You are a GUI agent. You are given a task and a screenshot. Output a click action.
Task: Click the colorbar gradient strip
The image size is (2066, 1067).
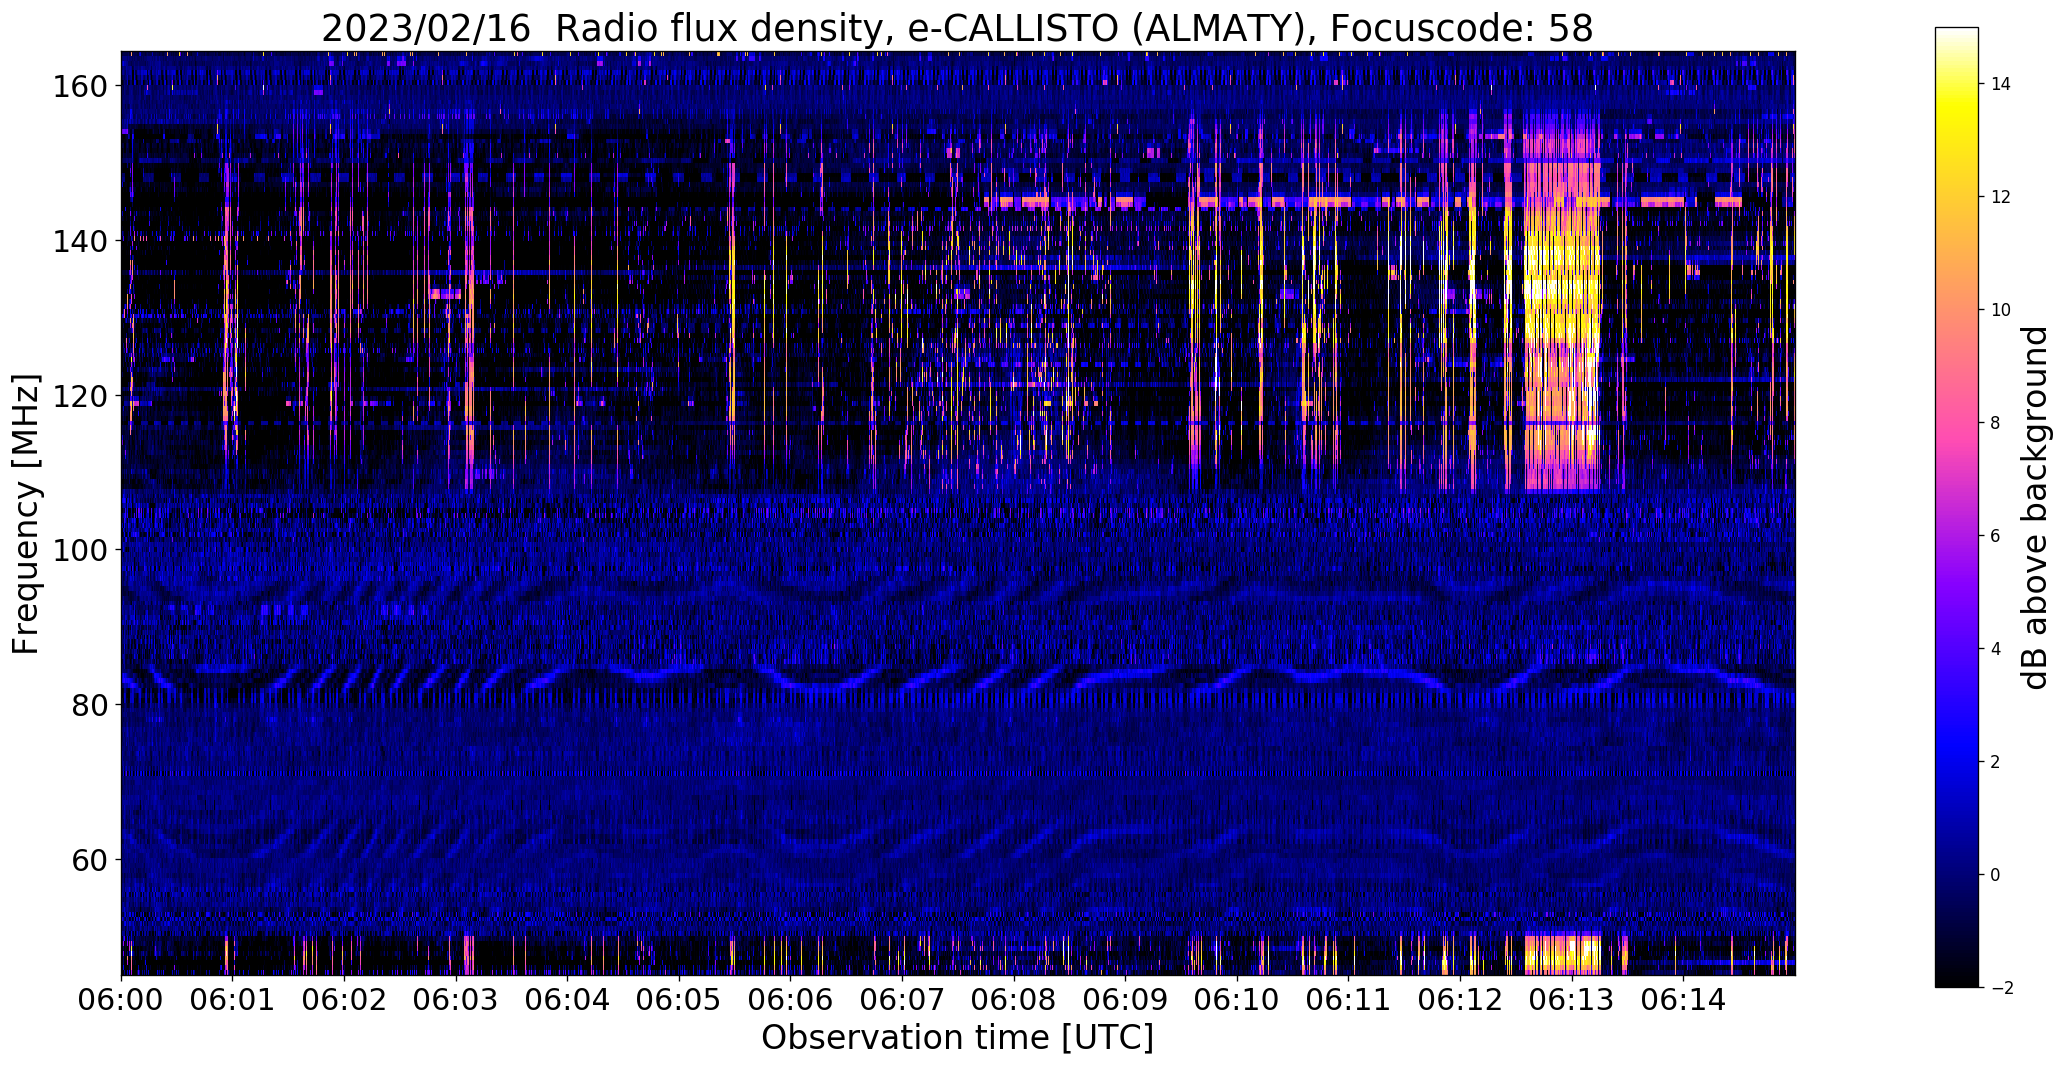(x=1957, y=507)
